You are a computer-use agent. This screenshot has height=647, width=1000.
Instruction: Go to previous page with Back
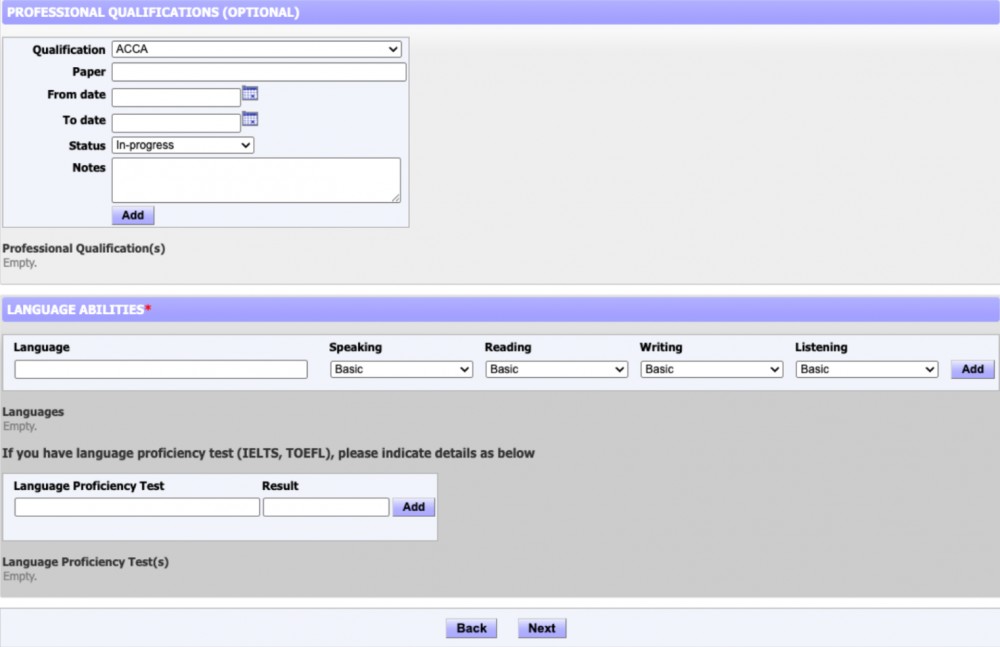point(471,628)
